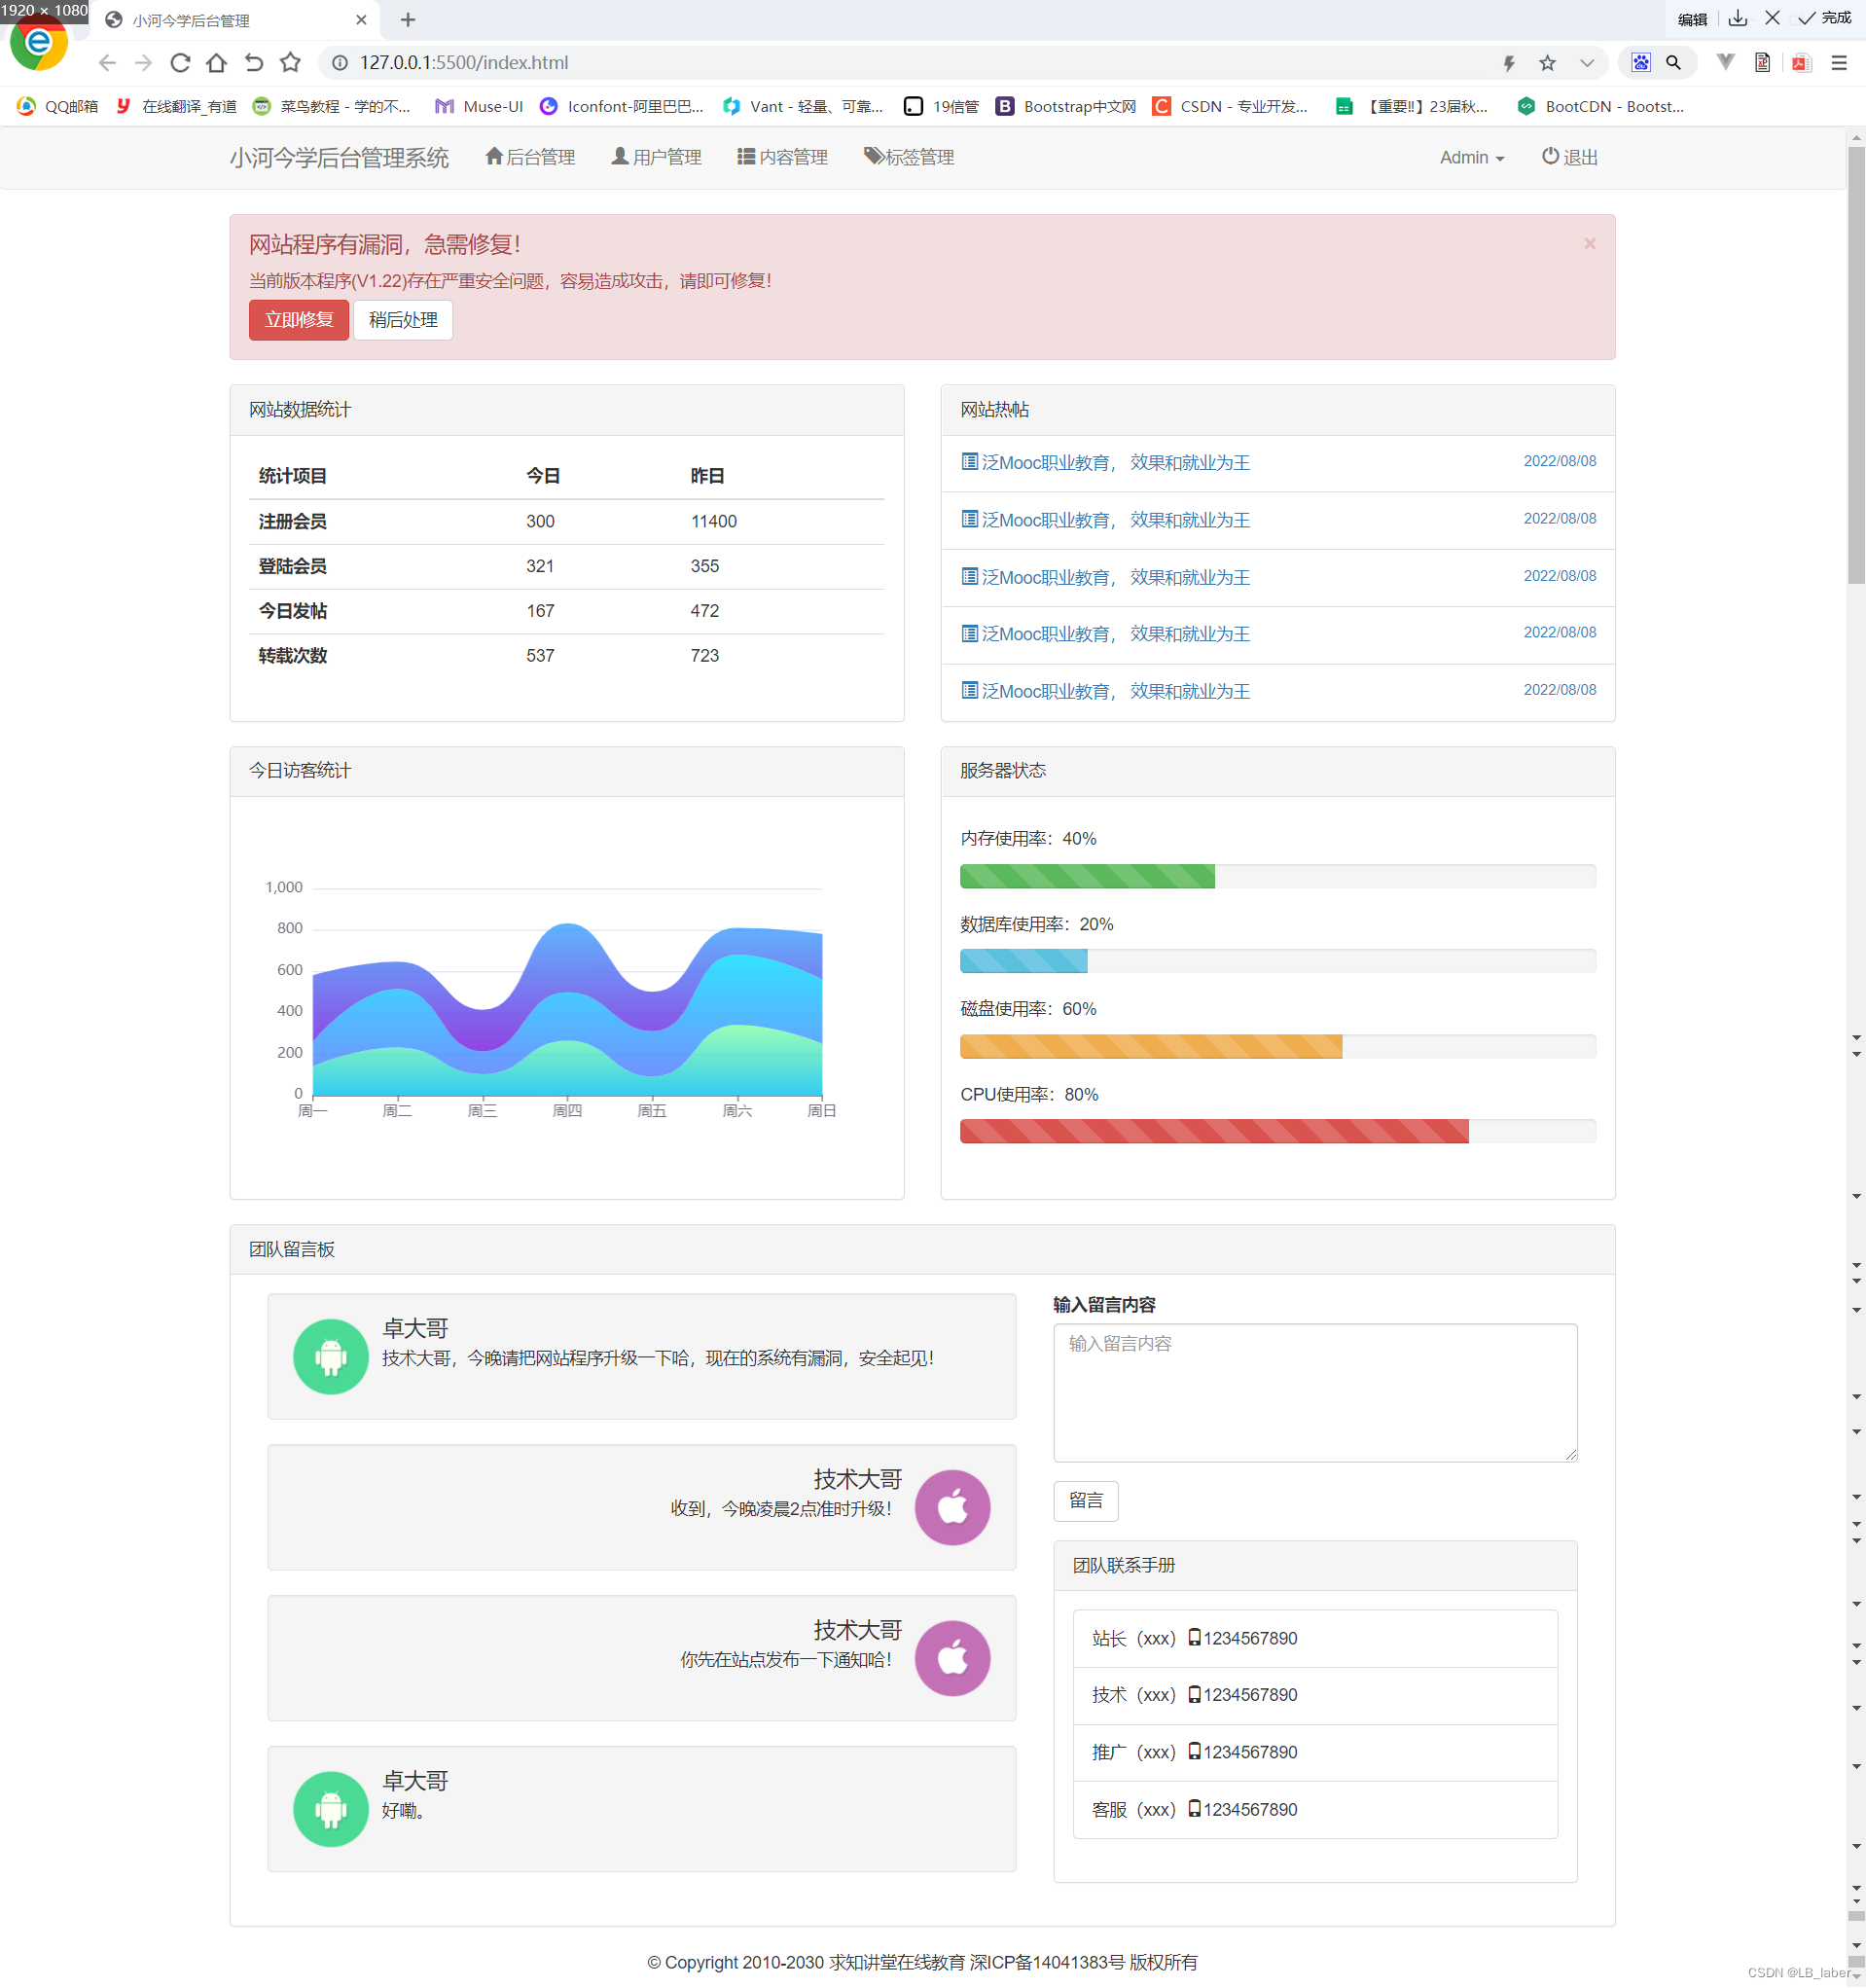Click the undo/restore page icon
This screenshot has width=1866, height=1988.
pyautogui.click(x=254, y=63)
